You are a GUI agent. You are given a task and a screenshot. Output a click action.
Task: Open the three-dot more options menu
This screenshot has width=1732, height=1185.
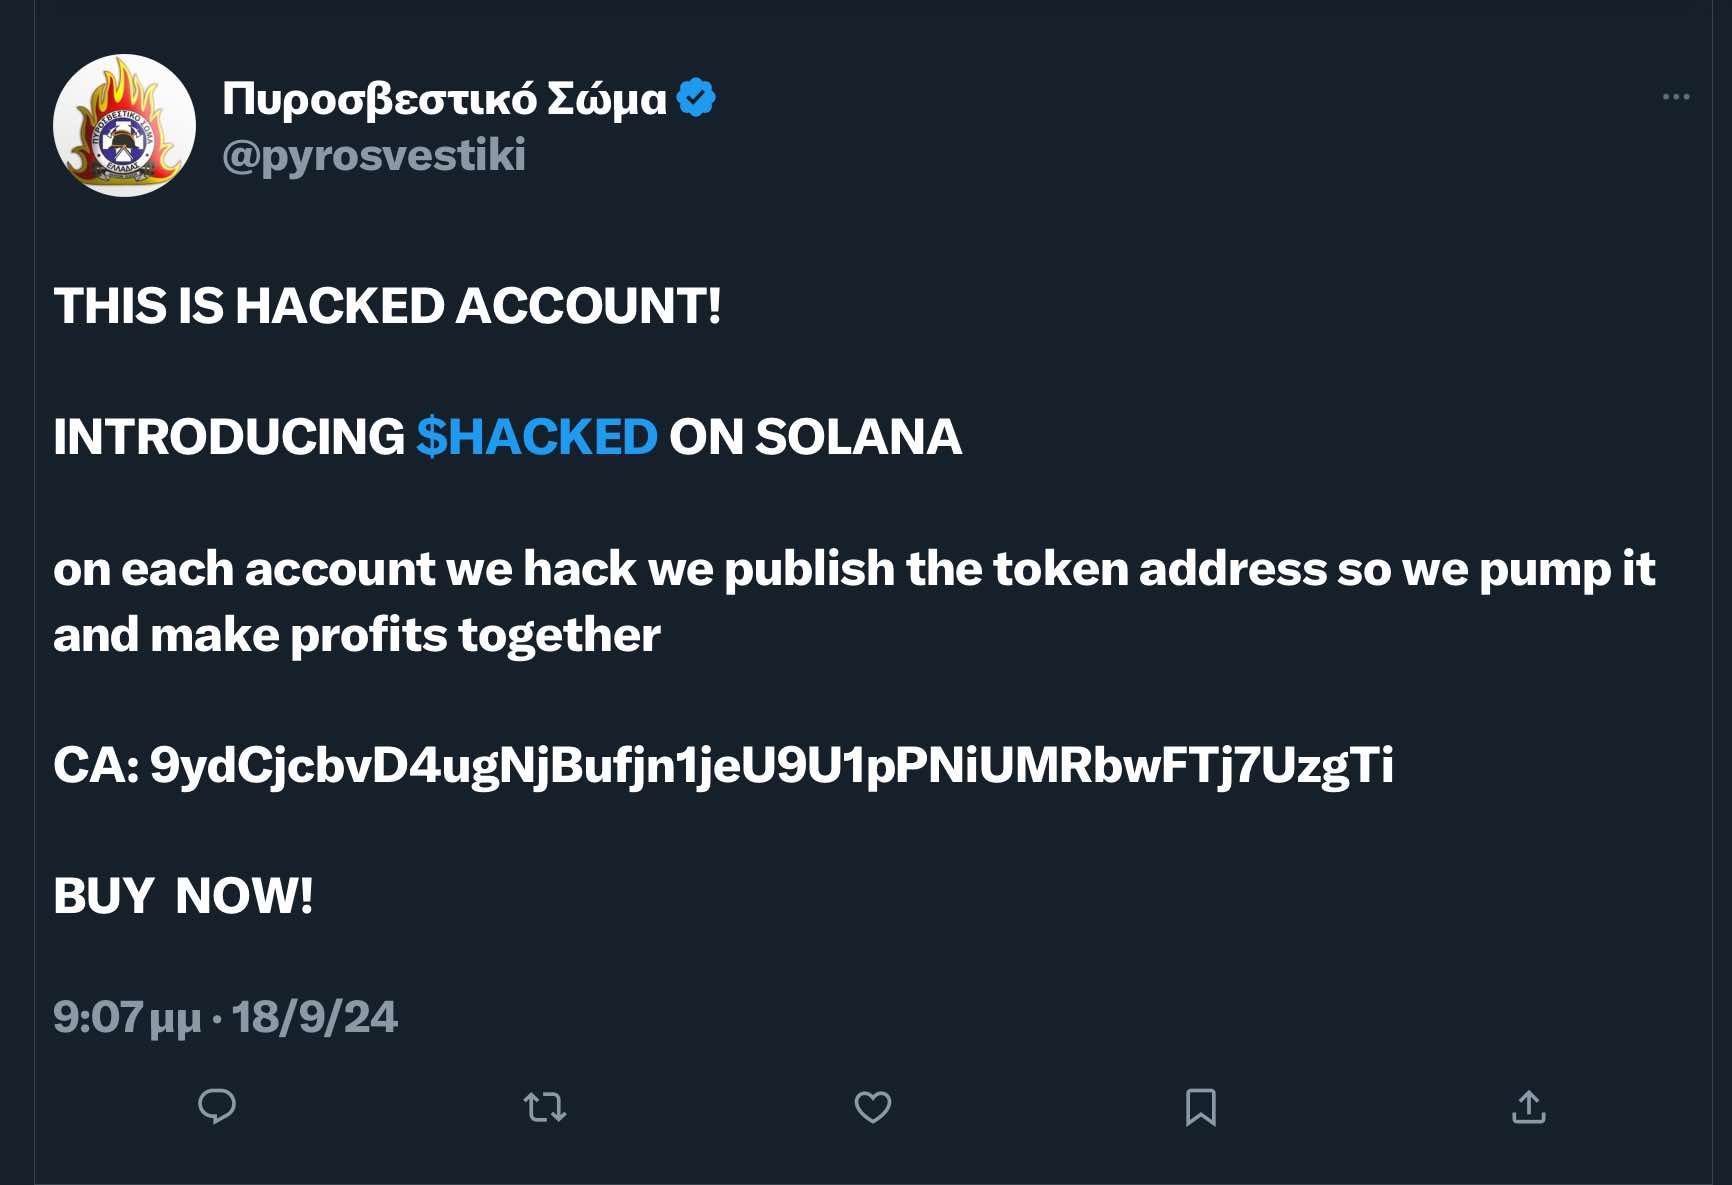pos(1676,97)
